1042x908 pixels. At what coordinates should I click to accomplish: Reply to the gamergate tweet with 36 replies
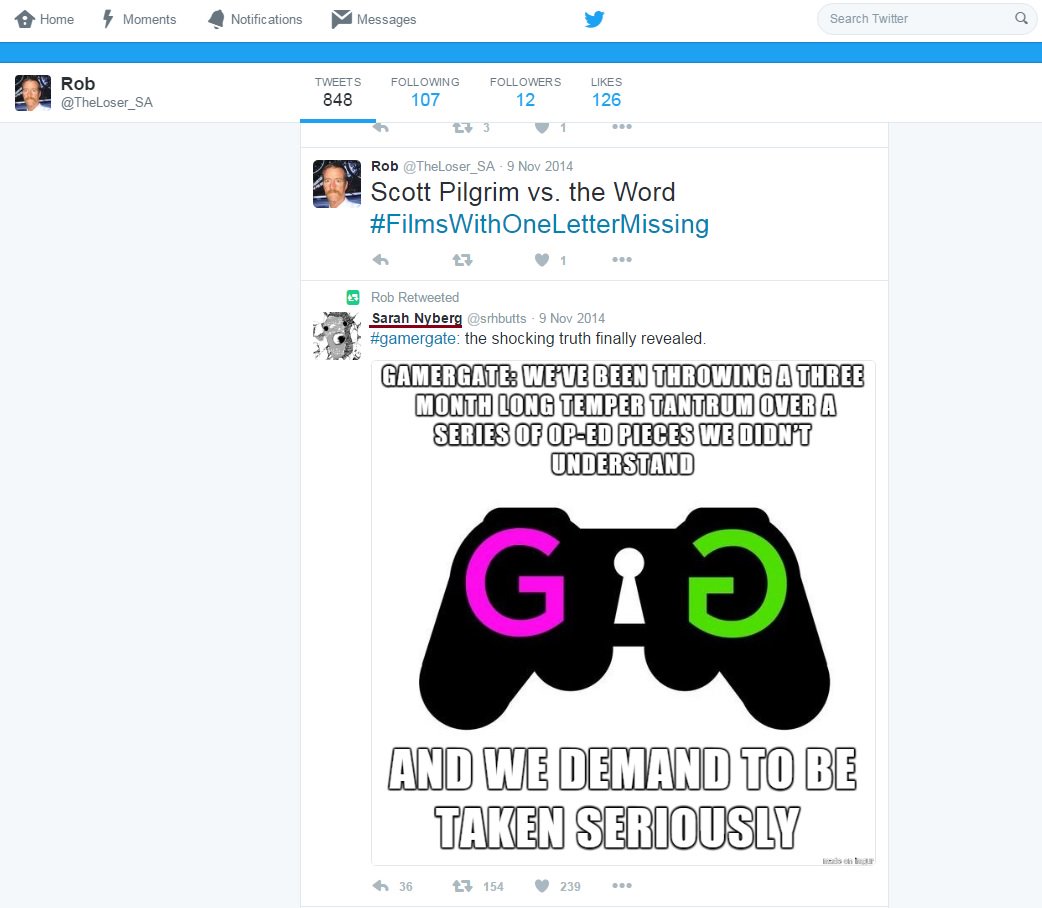pos(381,886)
